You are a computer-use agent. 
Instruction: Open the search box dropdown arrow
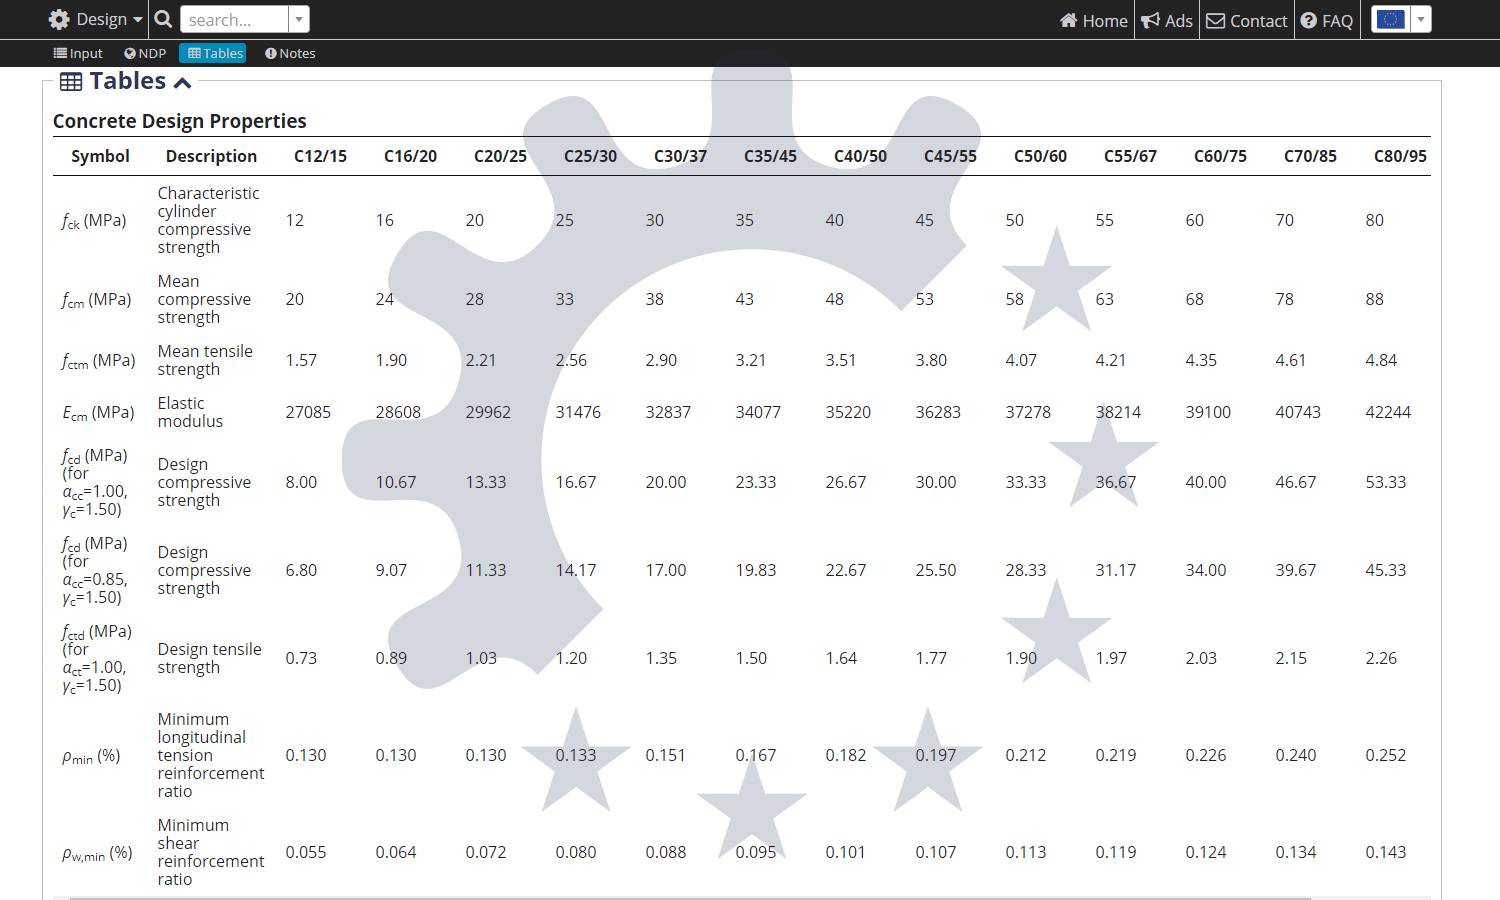[299, 19]
